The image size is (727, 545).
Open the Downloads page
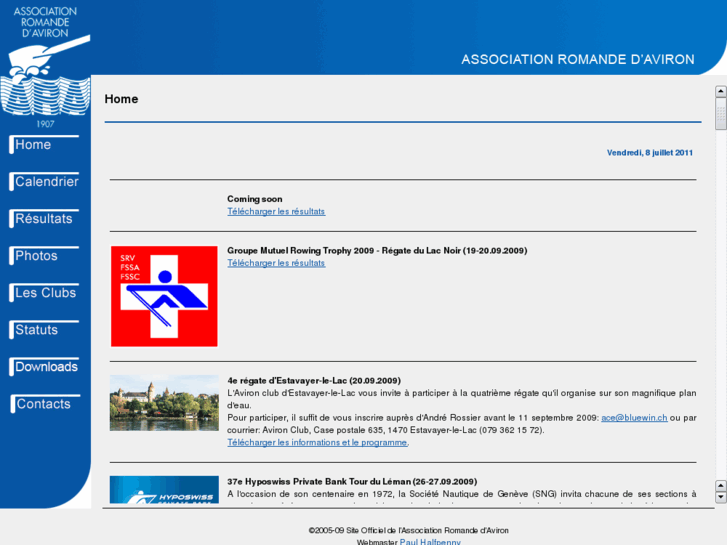click(44, 367)
